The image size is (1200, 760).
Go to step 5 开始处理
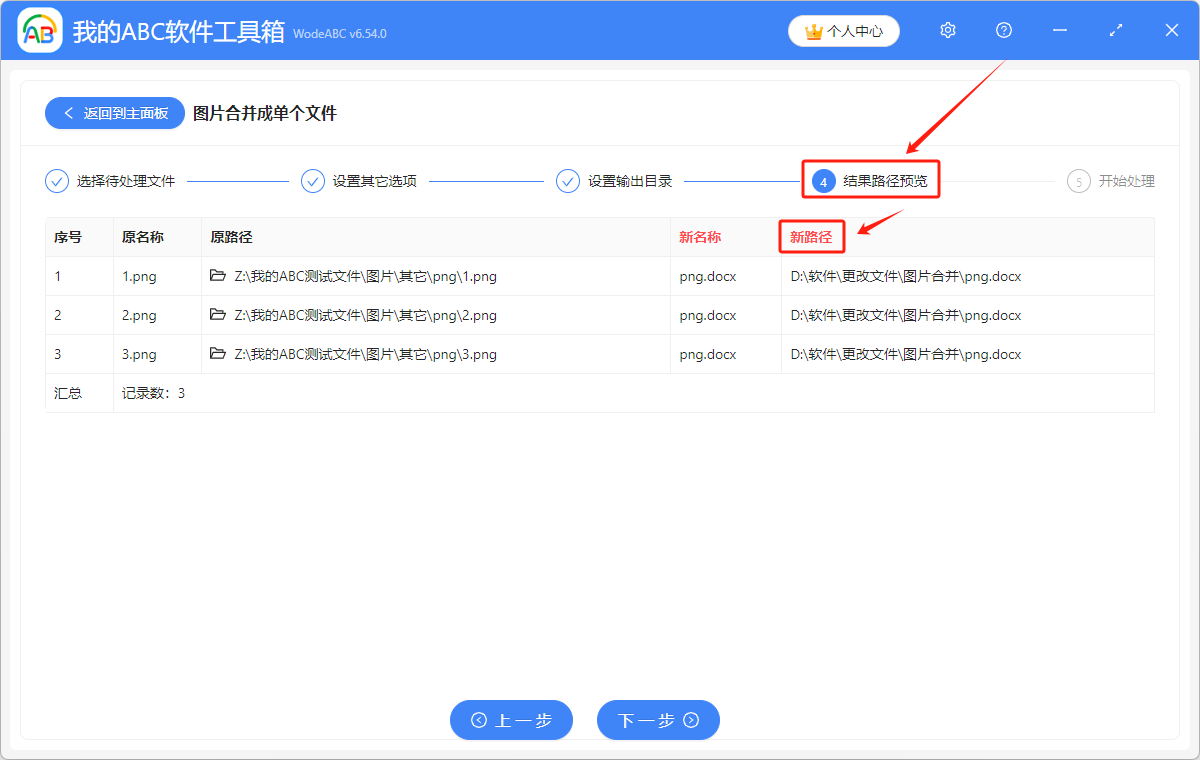click(x=1112, y=182)
